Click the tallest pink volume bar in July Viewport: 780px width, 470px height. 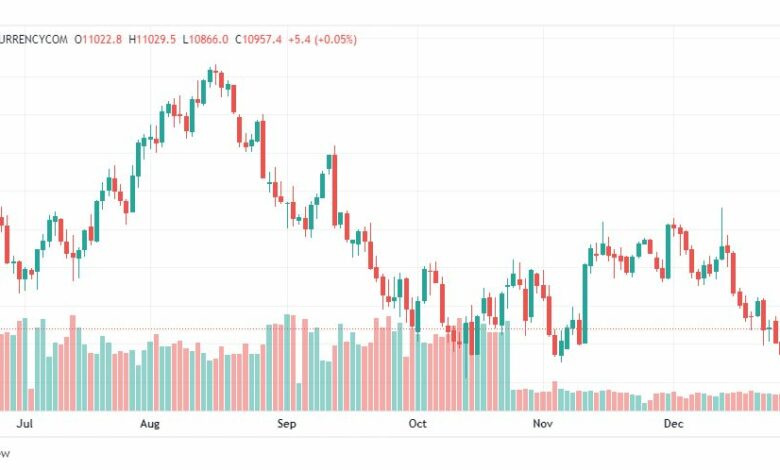pyautogui.click(x=73, y=363)
